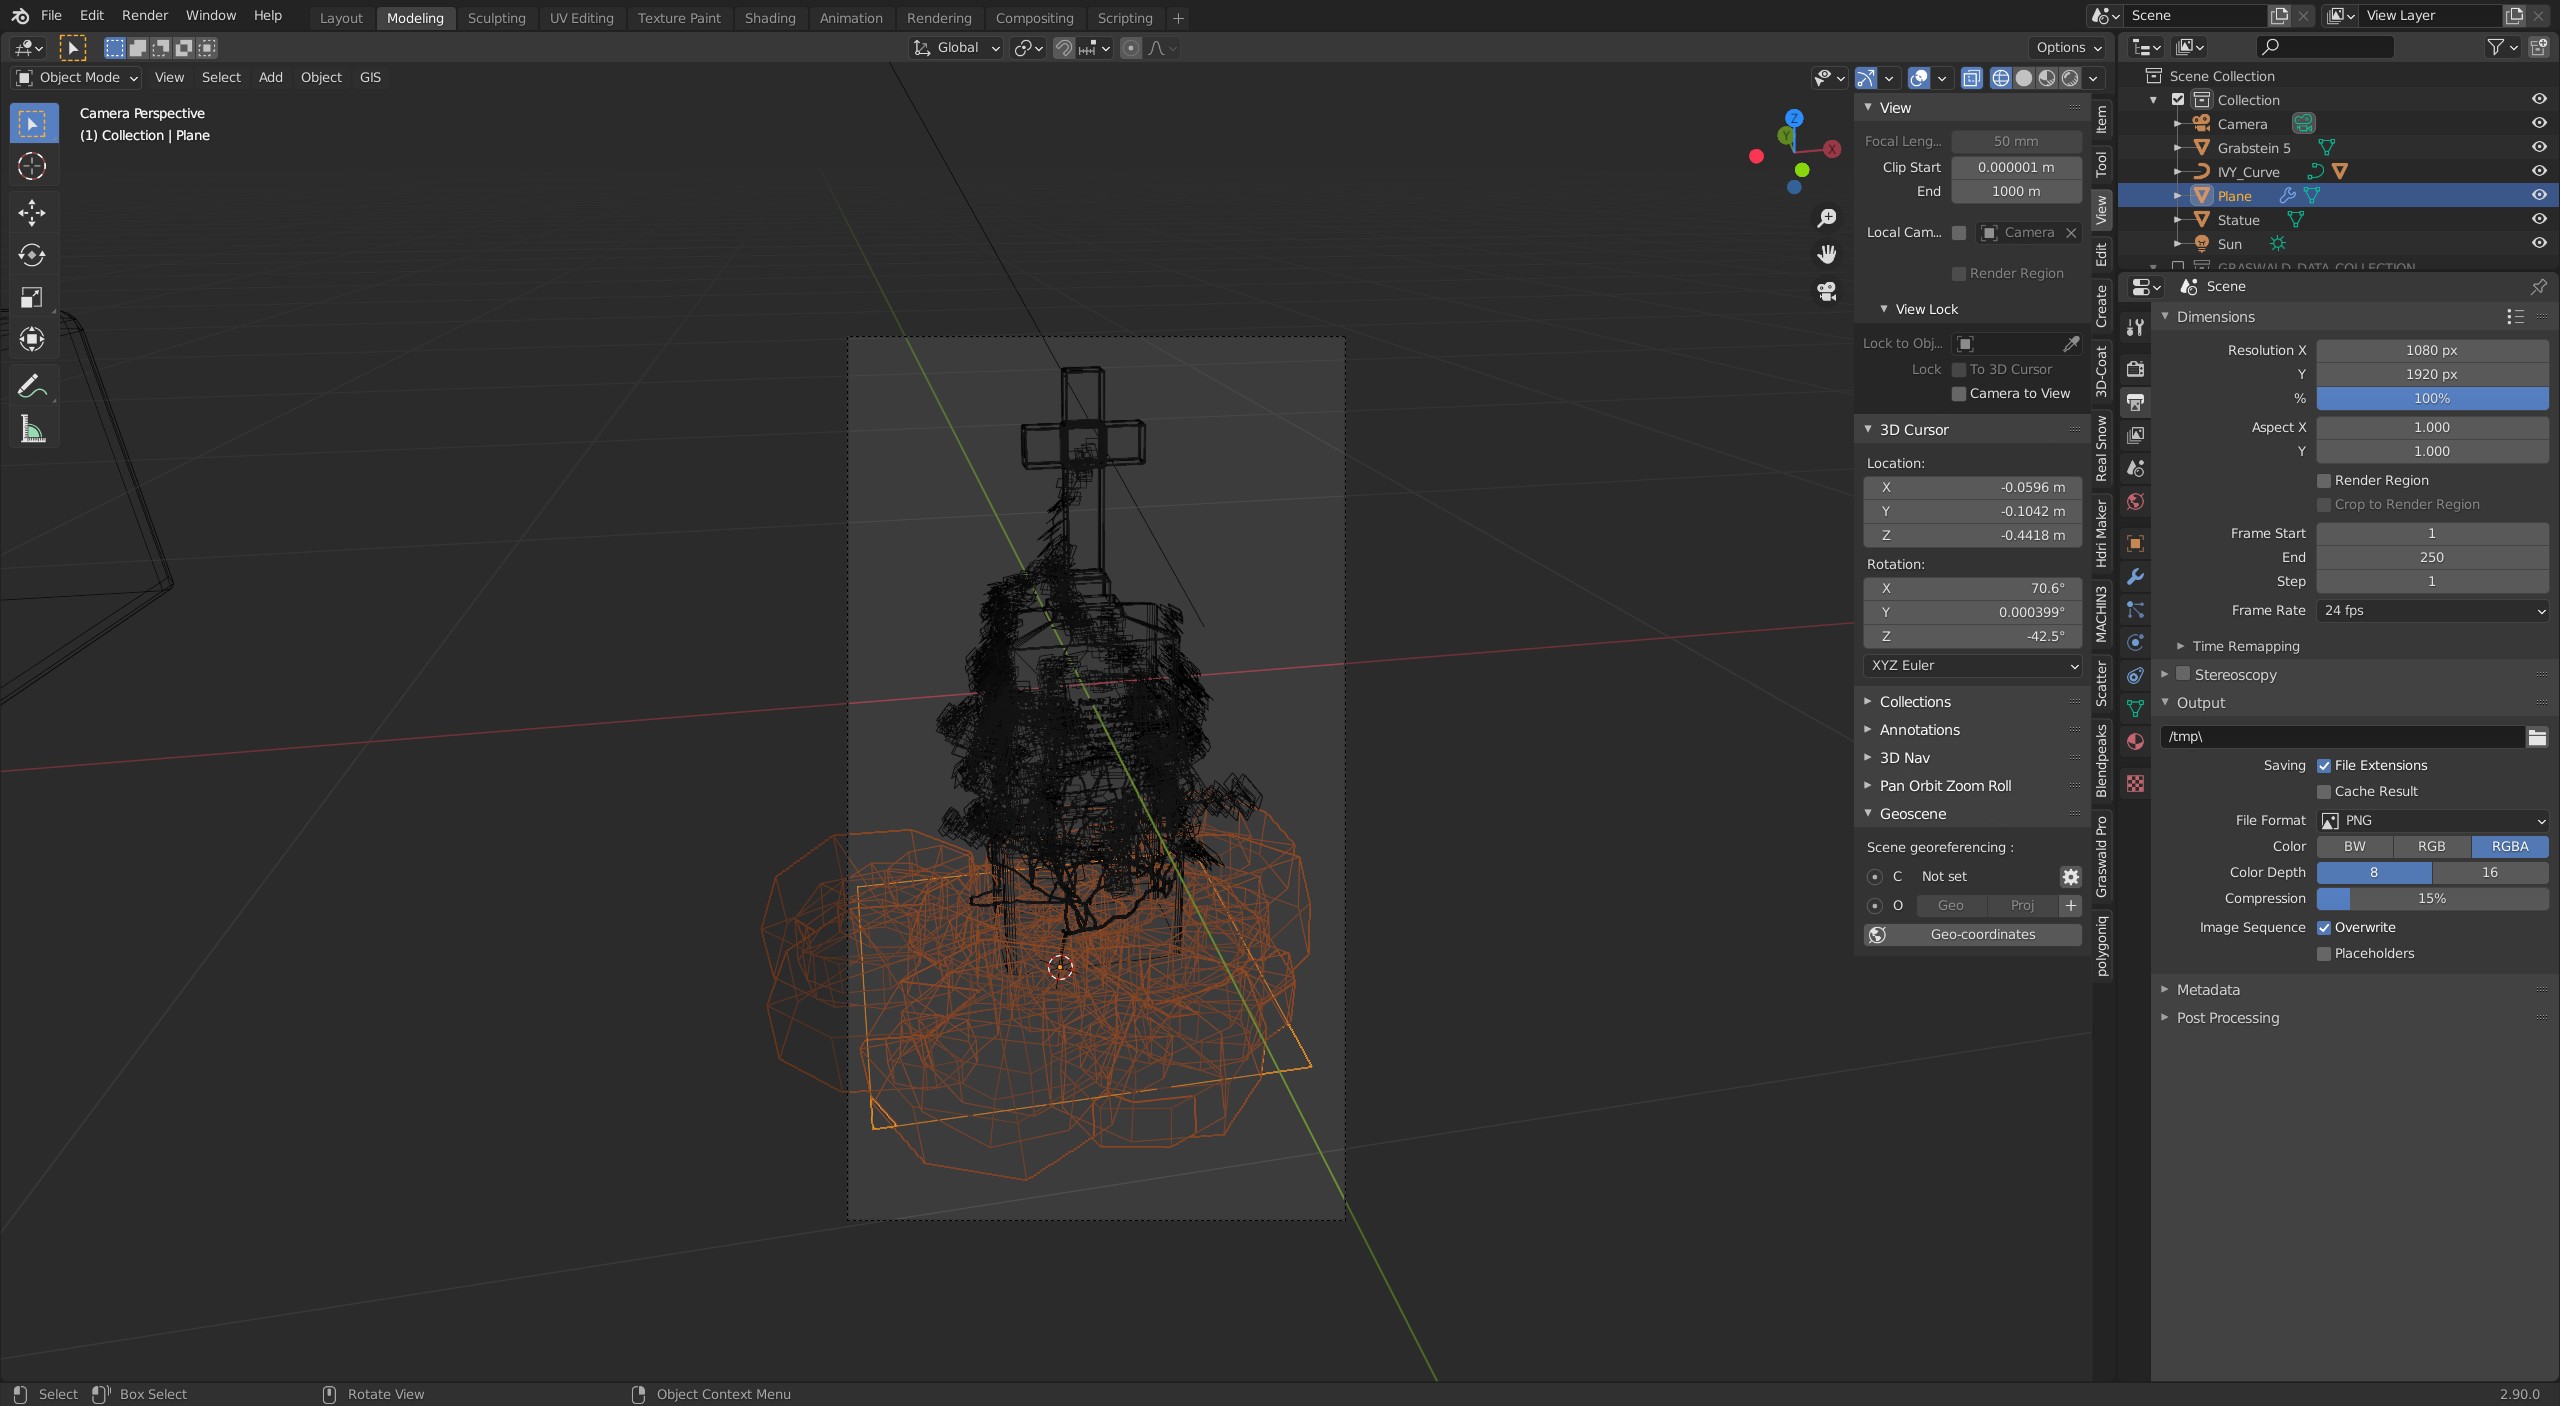
Task: Click the Resolution X field
Action: click(x=2431, y=351)
